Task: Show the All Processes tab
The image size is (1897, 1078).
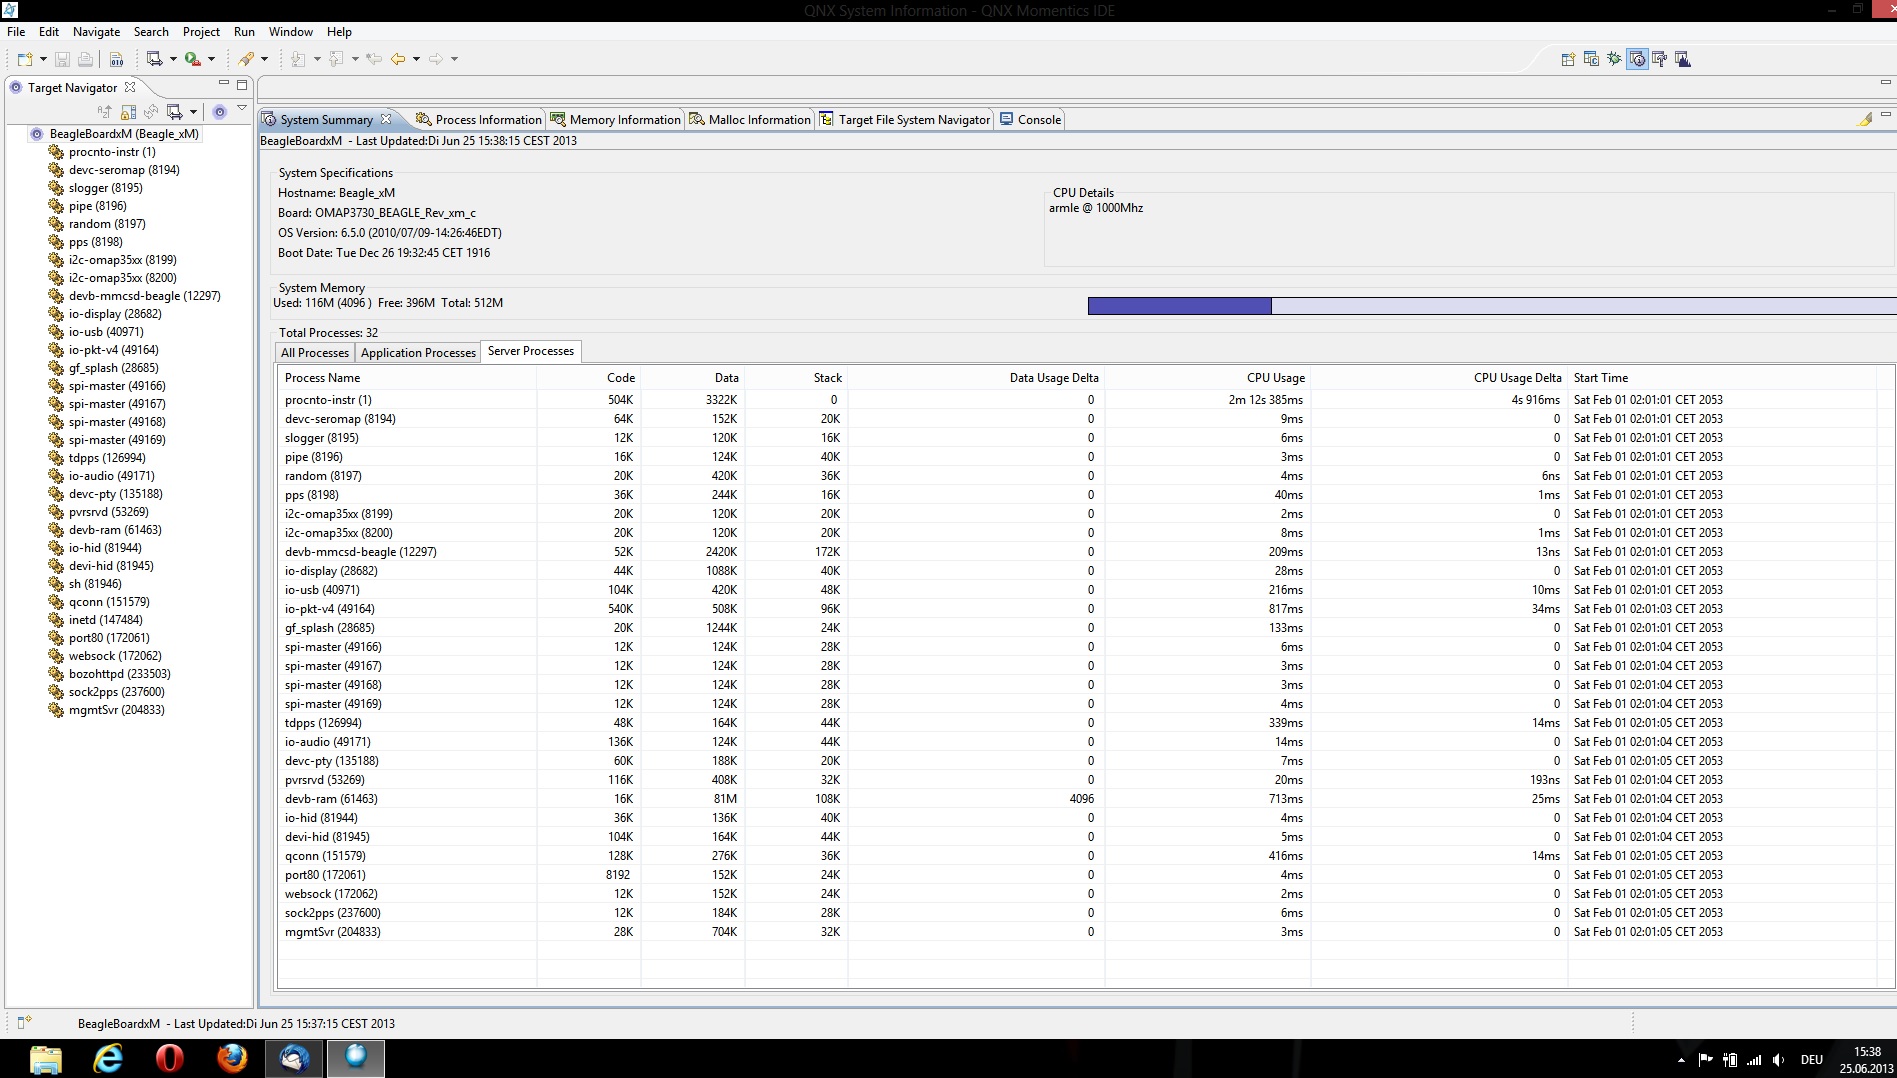Action: (x=314, y=352)
